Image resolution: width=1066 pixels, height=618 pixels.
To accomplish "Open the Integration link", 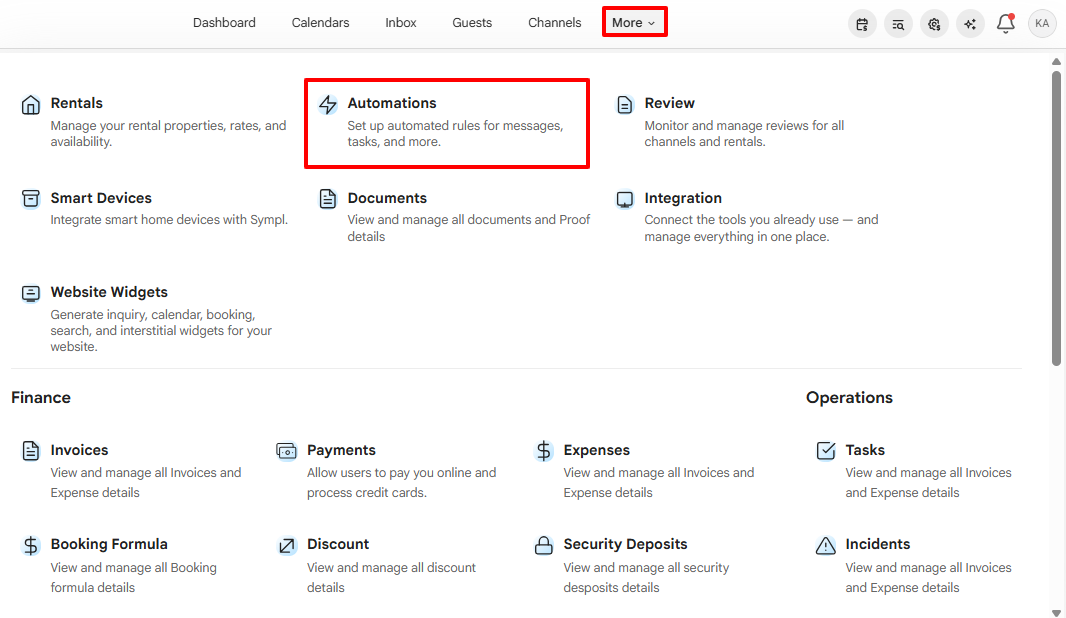I will coord(683,198).
